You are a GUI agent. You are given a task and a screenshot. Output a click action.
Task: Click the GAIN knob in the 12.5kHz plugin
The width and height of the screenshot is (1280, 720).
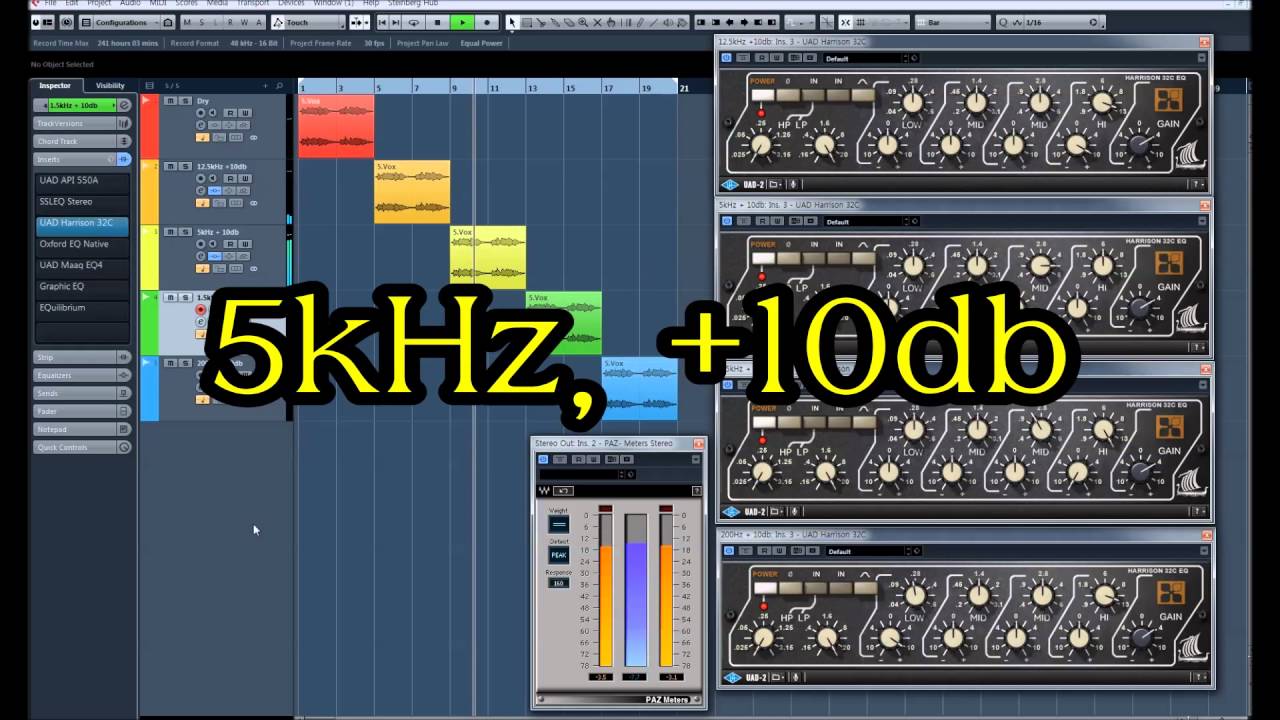1139,147
